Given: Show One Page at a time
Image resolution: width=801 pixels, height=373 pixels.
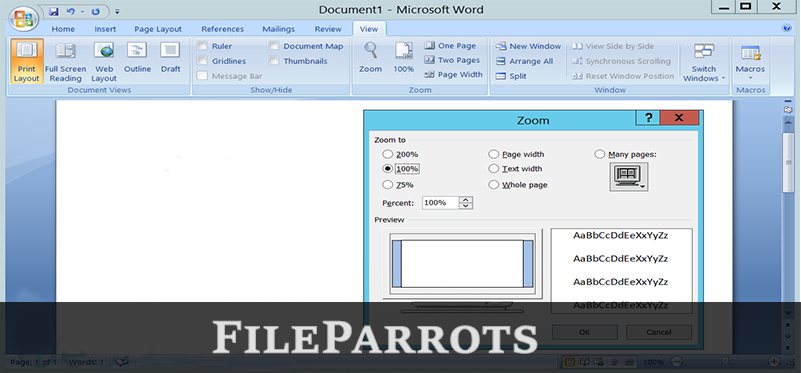Looking at the screenshot, I should click(450, 45).
